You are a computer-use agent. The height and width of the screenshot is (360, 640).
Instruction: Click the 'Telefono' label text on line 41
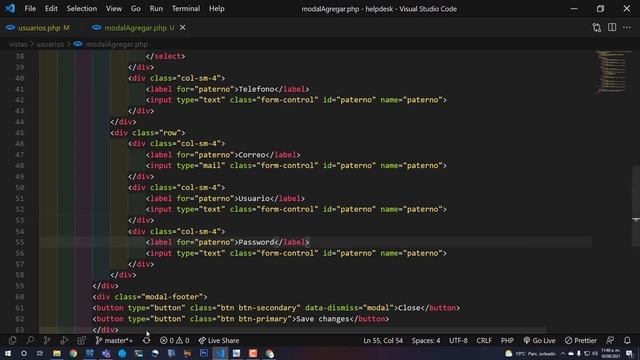click(256, 89)
